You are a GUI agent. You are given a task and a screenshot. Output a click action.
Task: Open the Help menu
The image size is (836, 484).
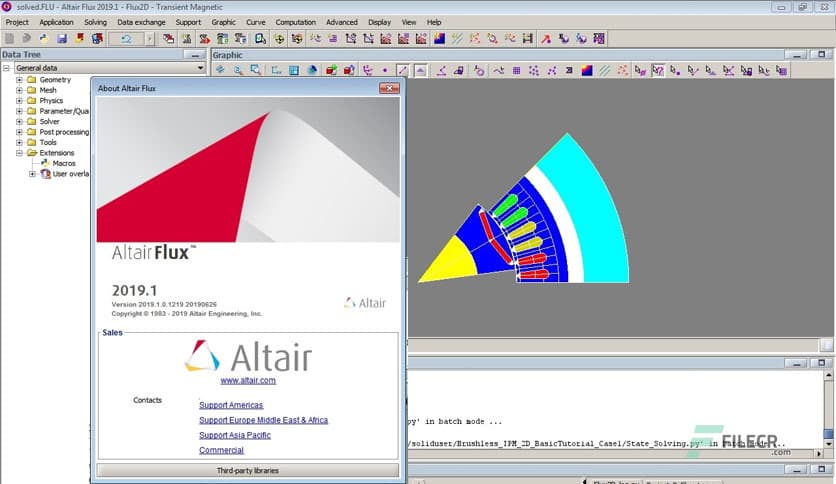coord(434,22)
